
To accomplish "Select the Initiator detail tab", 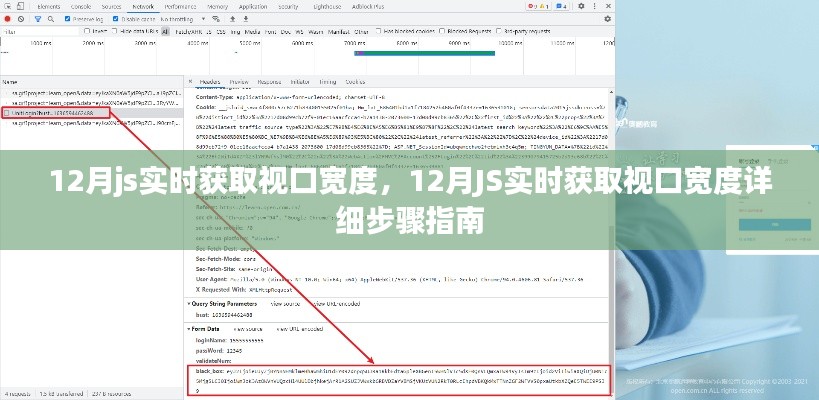I will pyautogui.click(x=300, y=81).
